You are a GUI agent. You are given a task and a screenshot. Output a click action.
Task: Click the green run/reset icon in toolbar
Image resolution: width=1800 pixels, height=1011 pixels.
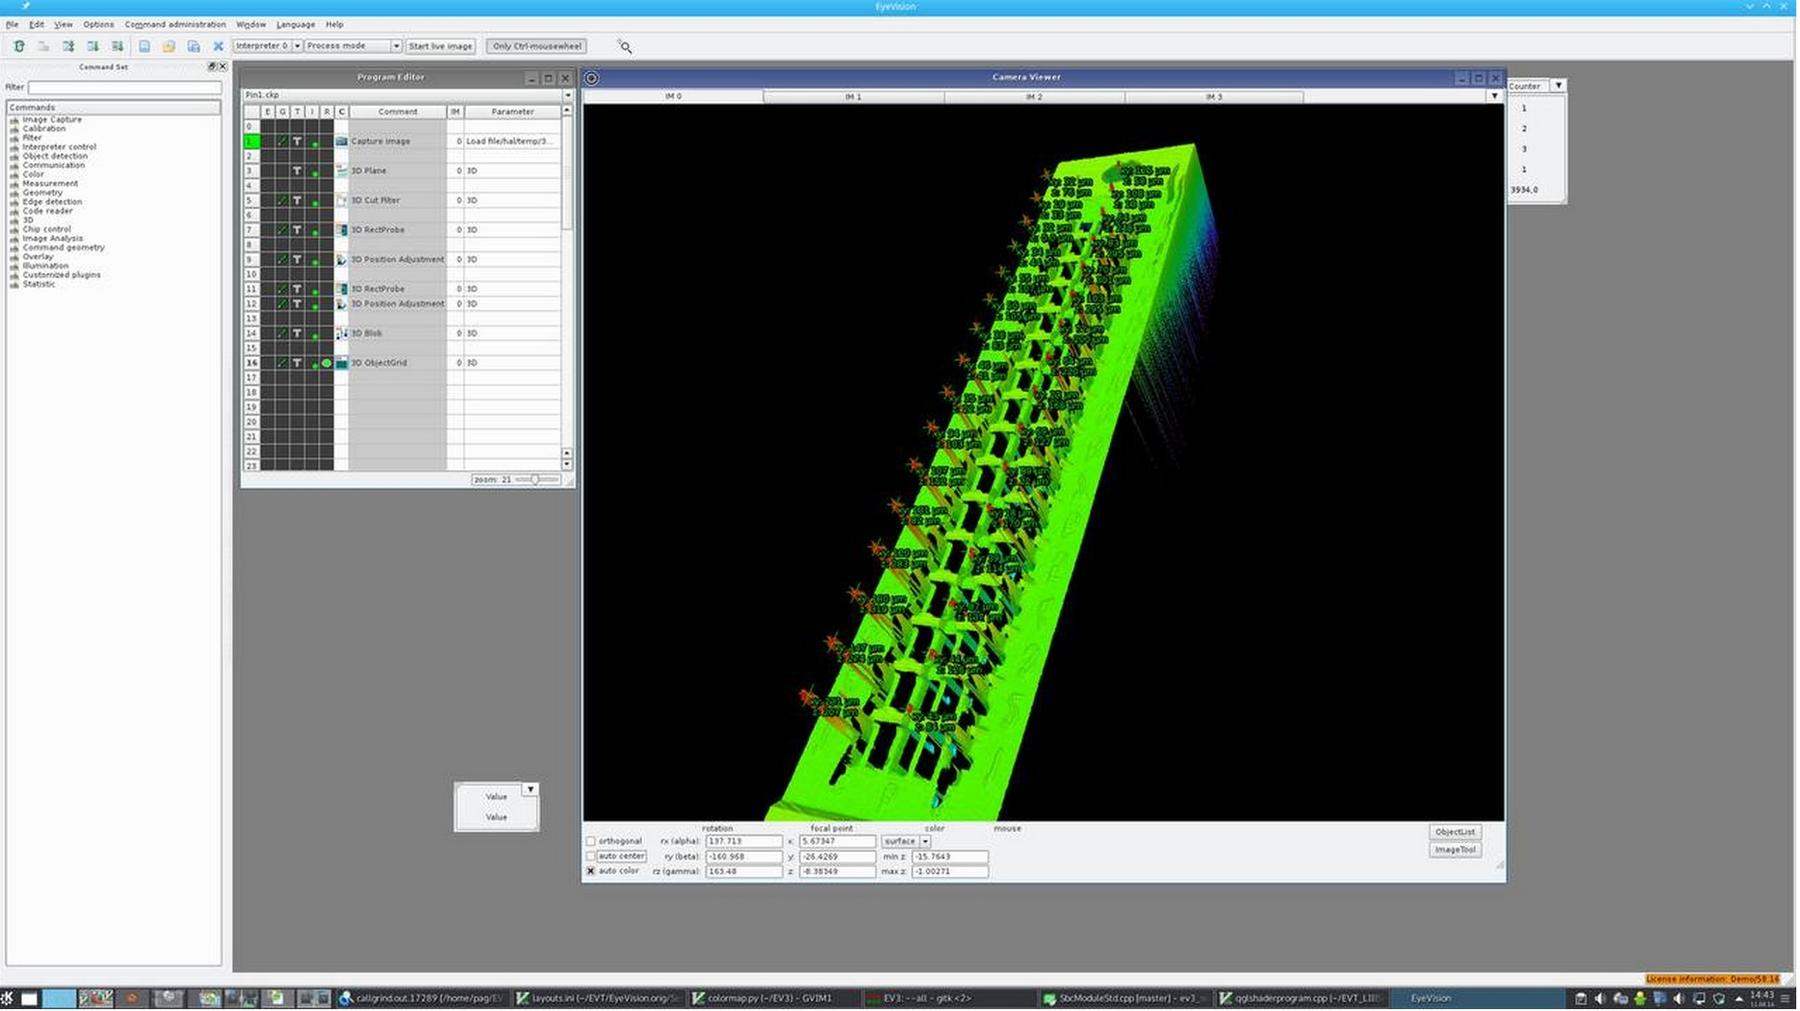[x=19, y=46]
